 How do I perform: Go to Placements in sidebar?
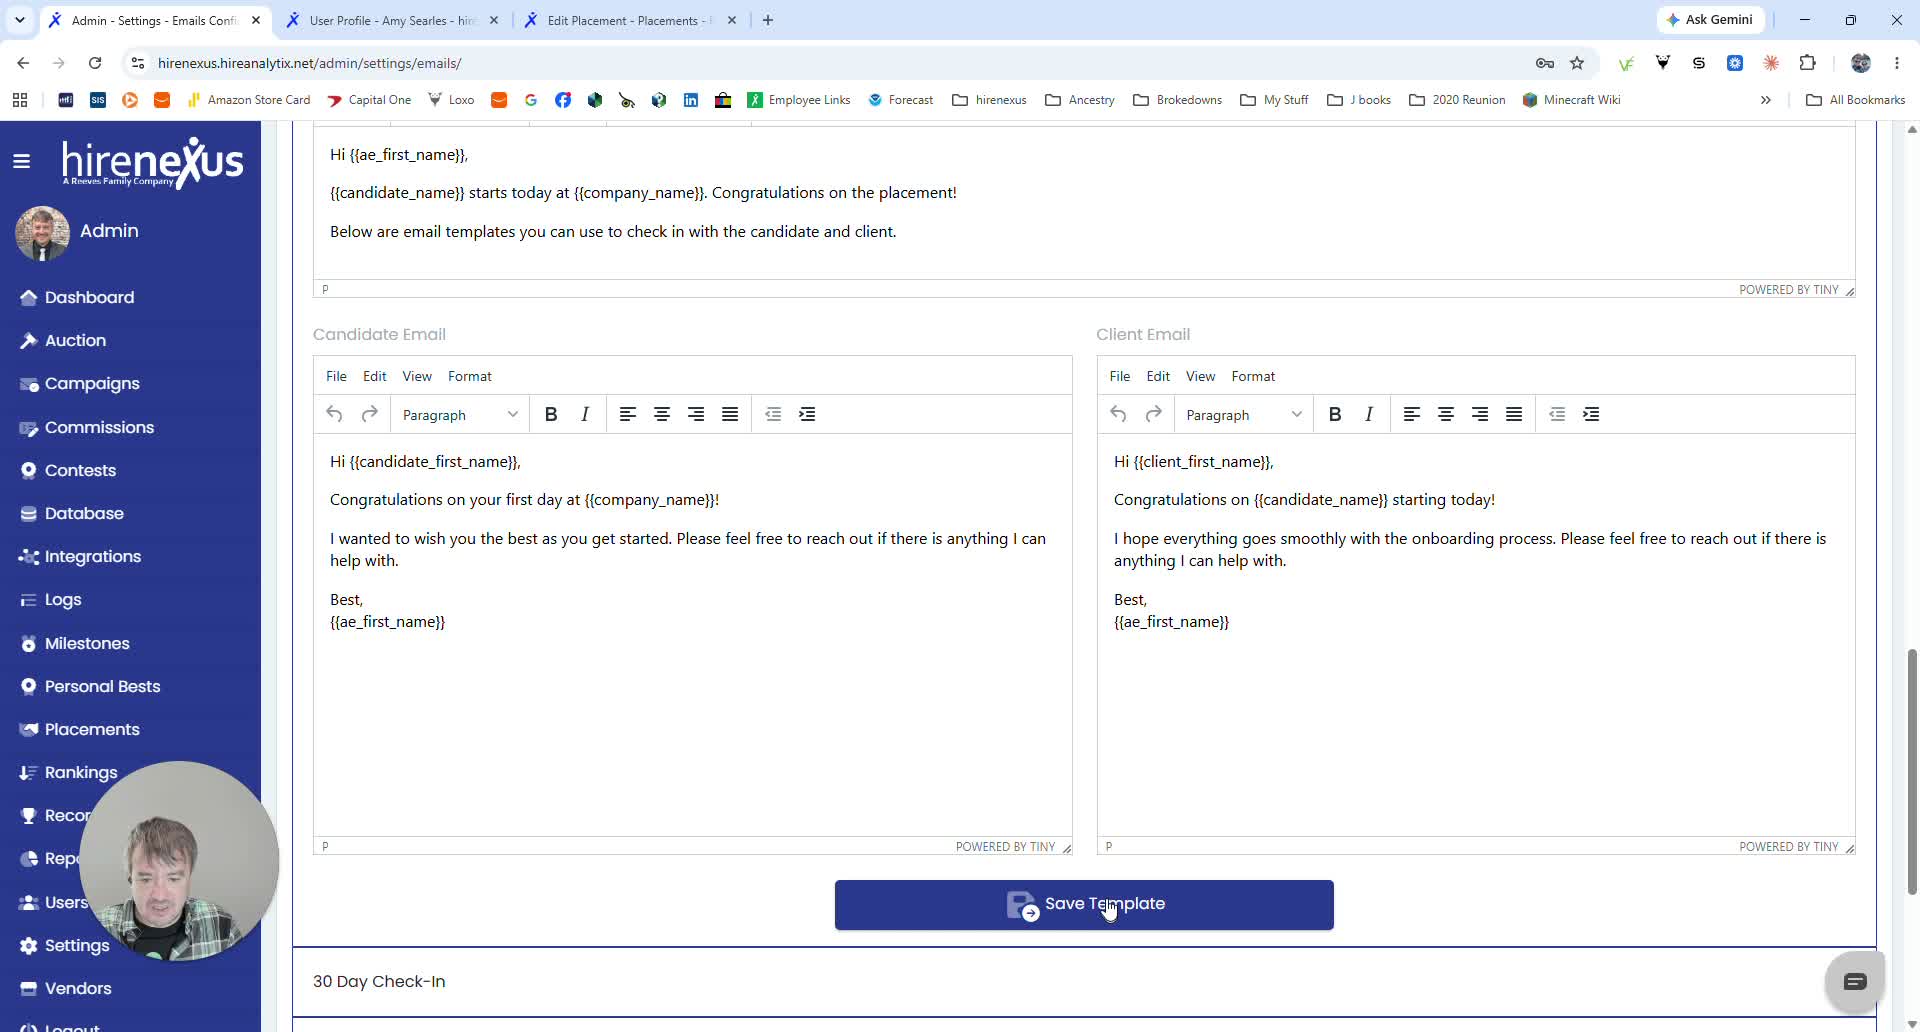coord(92,729)
